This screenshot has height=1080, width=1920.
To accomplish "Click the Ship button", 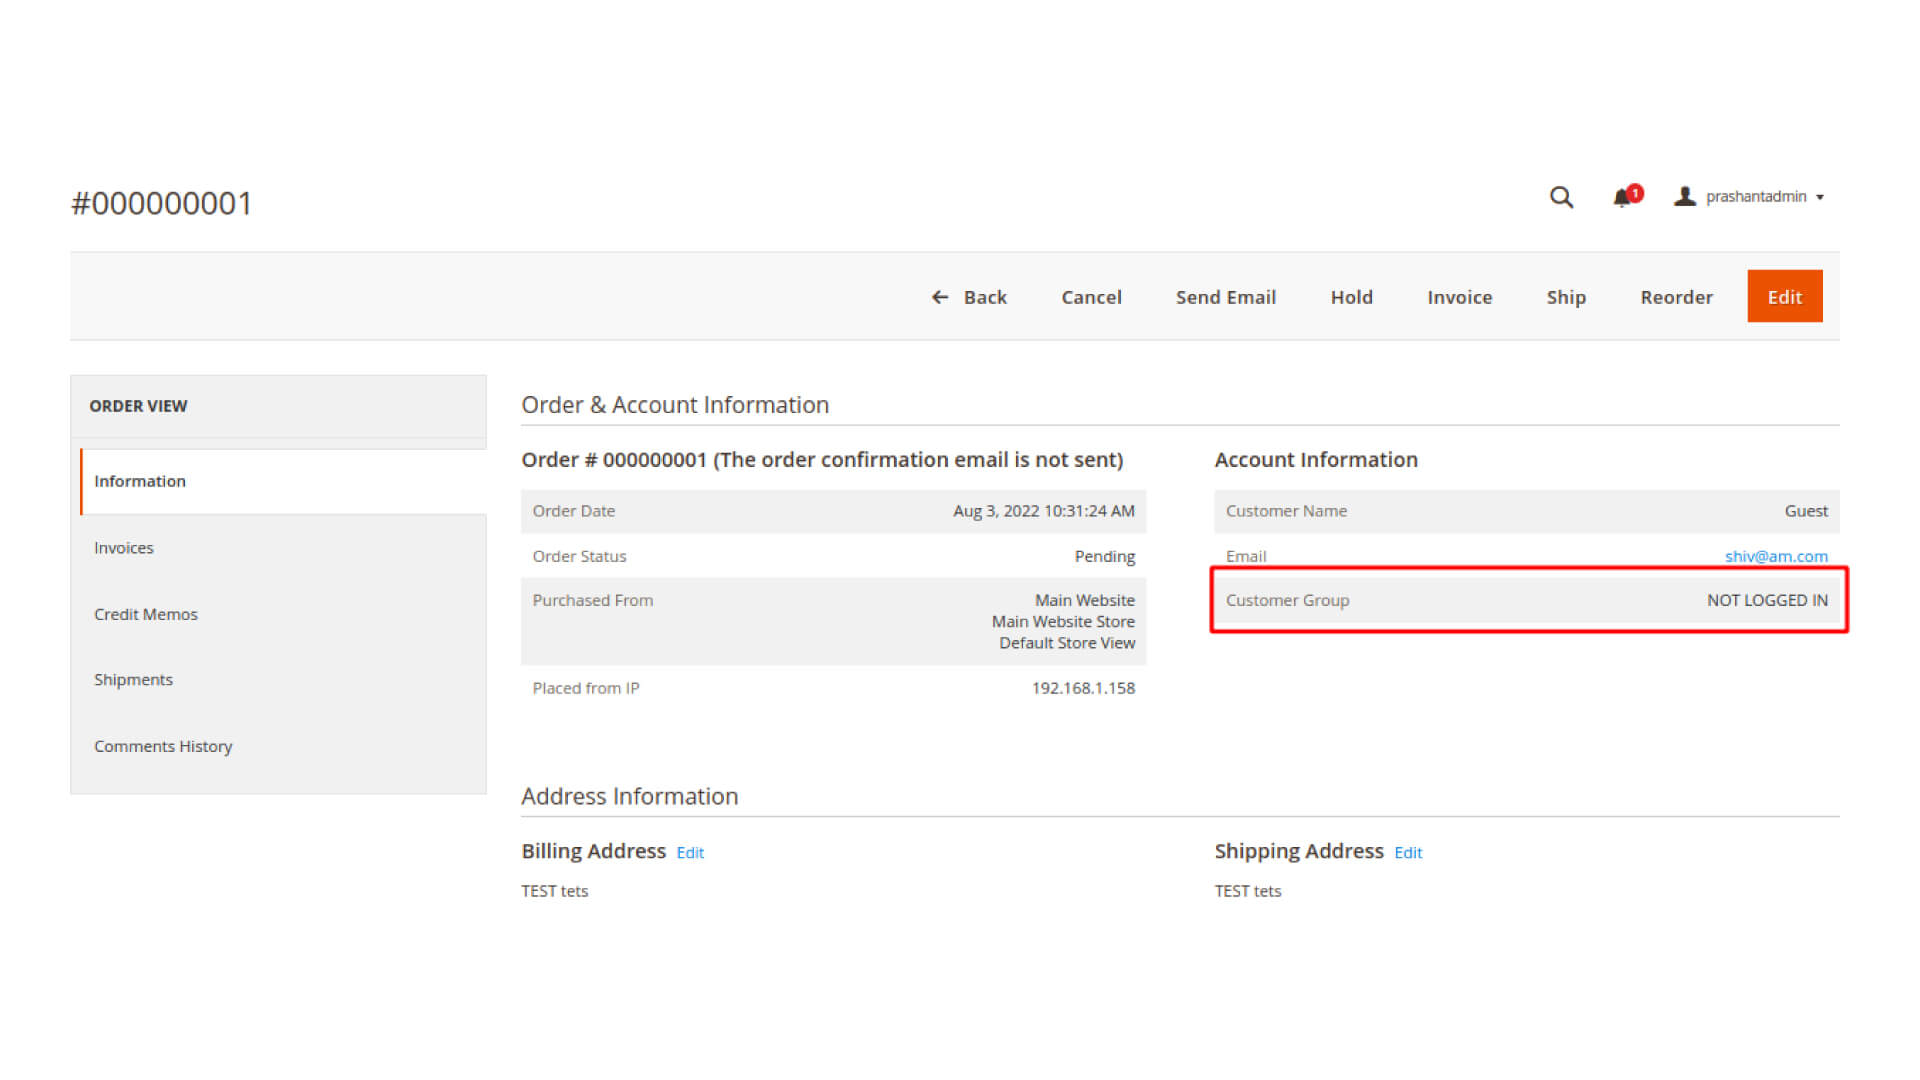I will 1566,297.
